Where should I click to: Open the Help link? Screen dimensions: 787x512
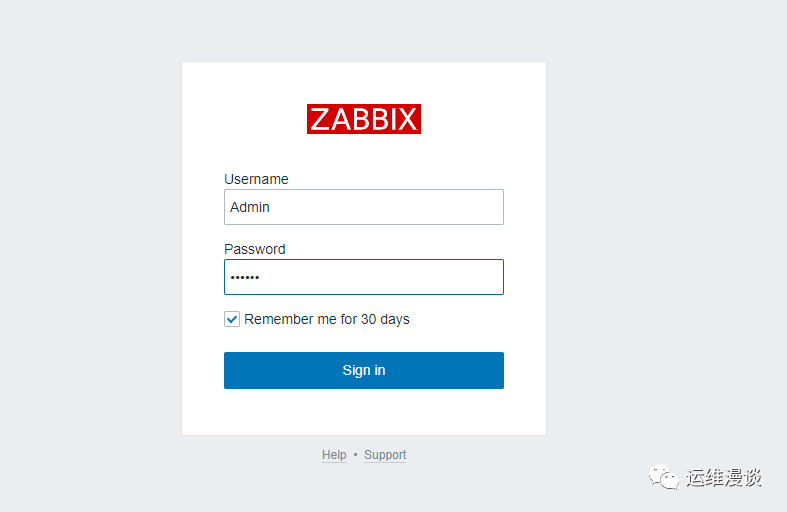[x=334, y=455]
